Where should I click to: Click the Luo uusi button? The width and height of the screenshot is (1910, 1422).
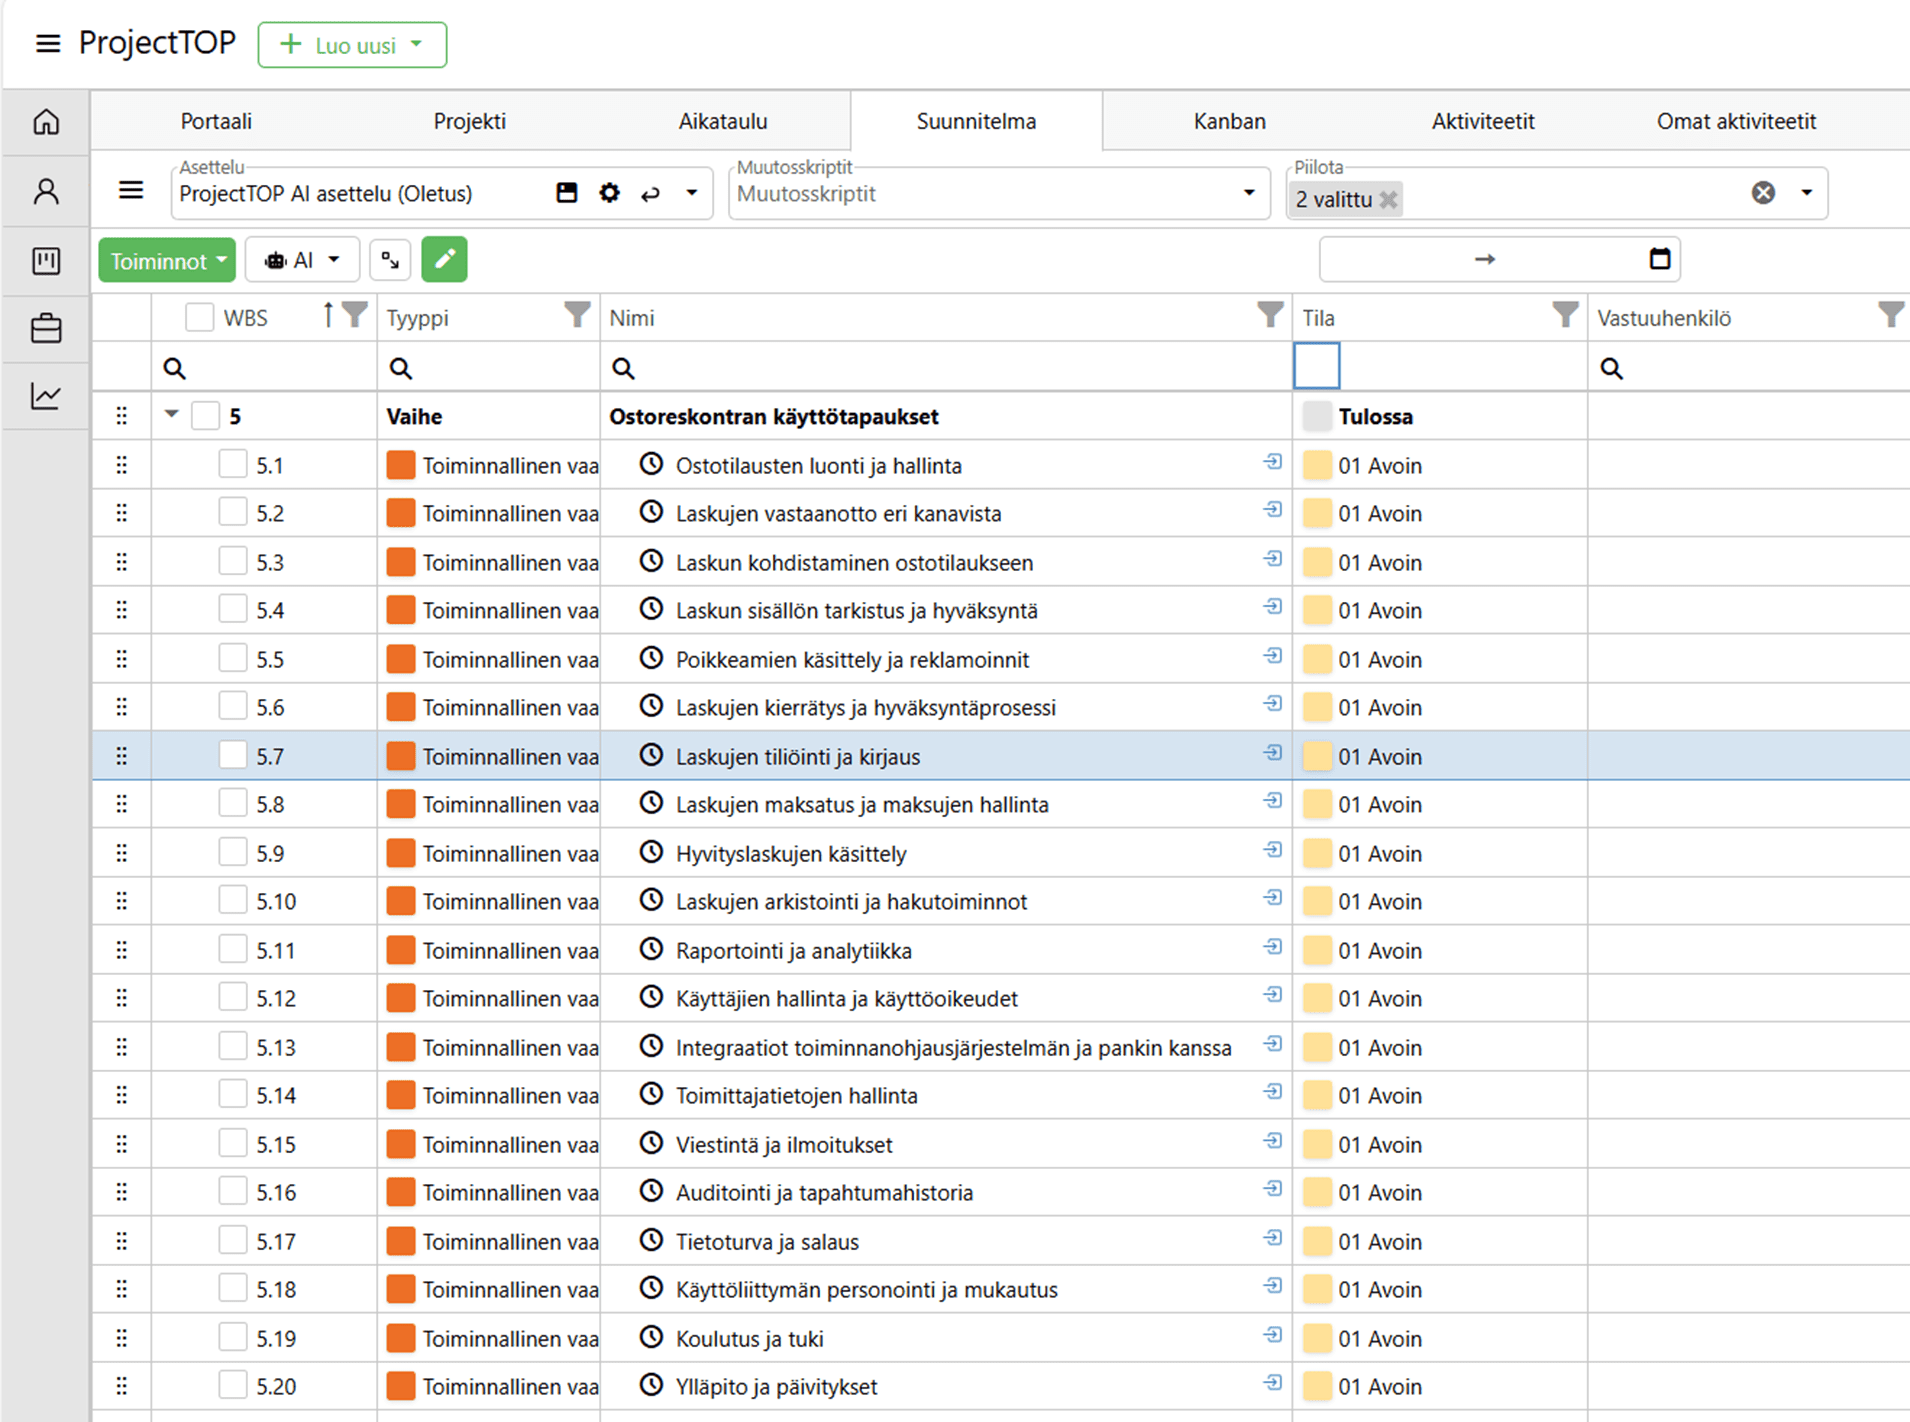click(x=352, y=45)
